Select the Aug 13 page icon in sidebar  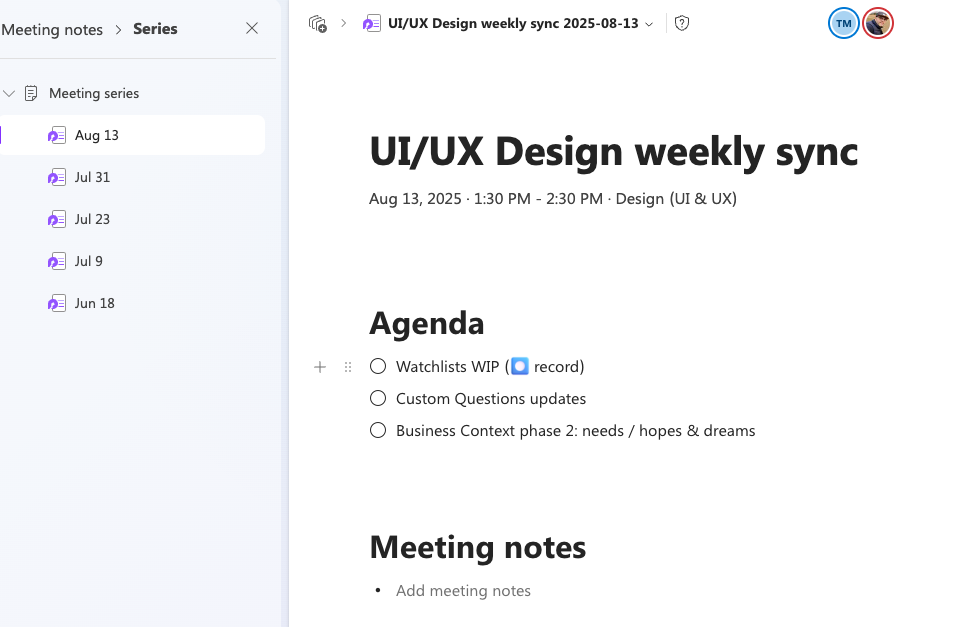pos(58,135)
